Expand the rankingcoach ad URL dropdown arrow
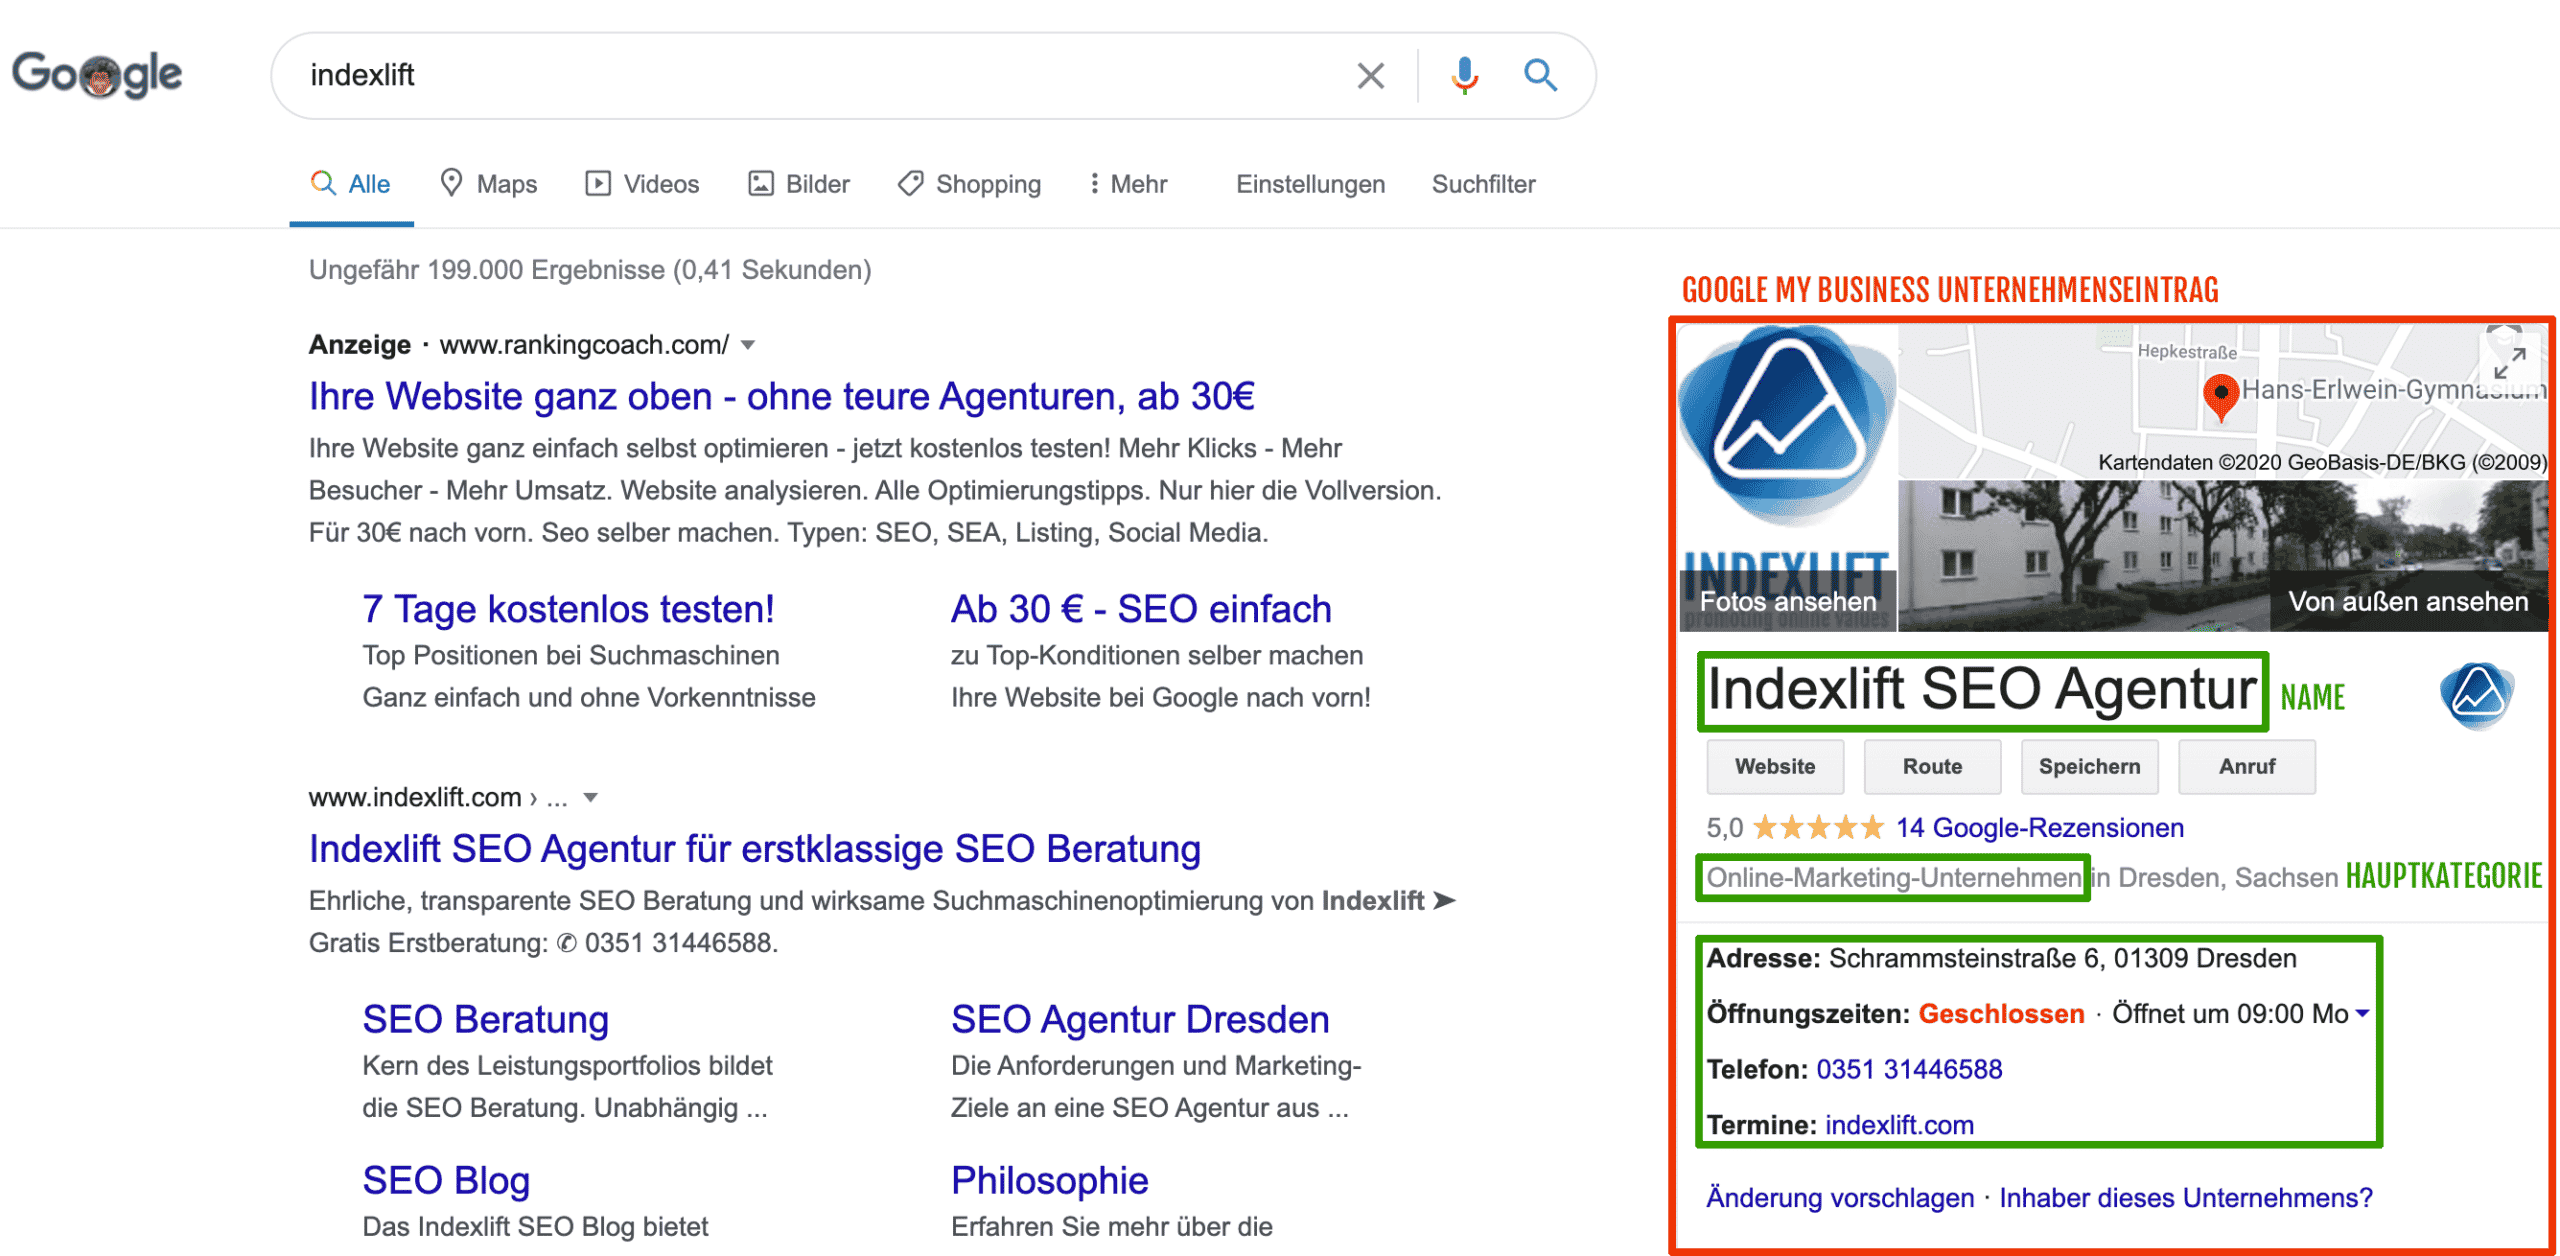This screenshot has width=2560, height=1256. (x=748, y=345)
